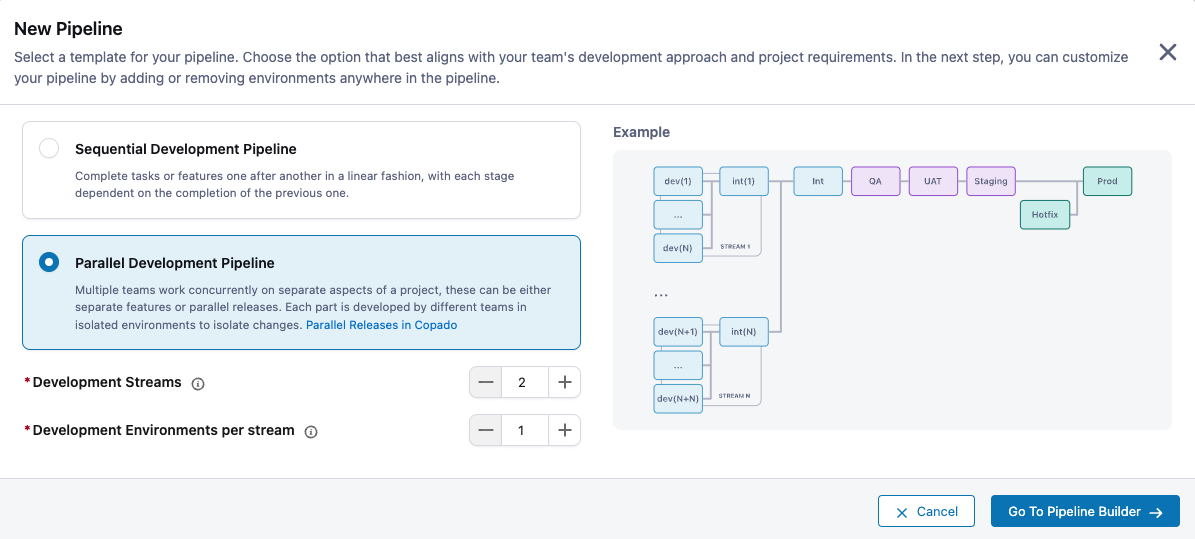
Task: Click the Staging node in example diagram
Action: 991,181
